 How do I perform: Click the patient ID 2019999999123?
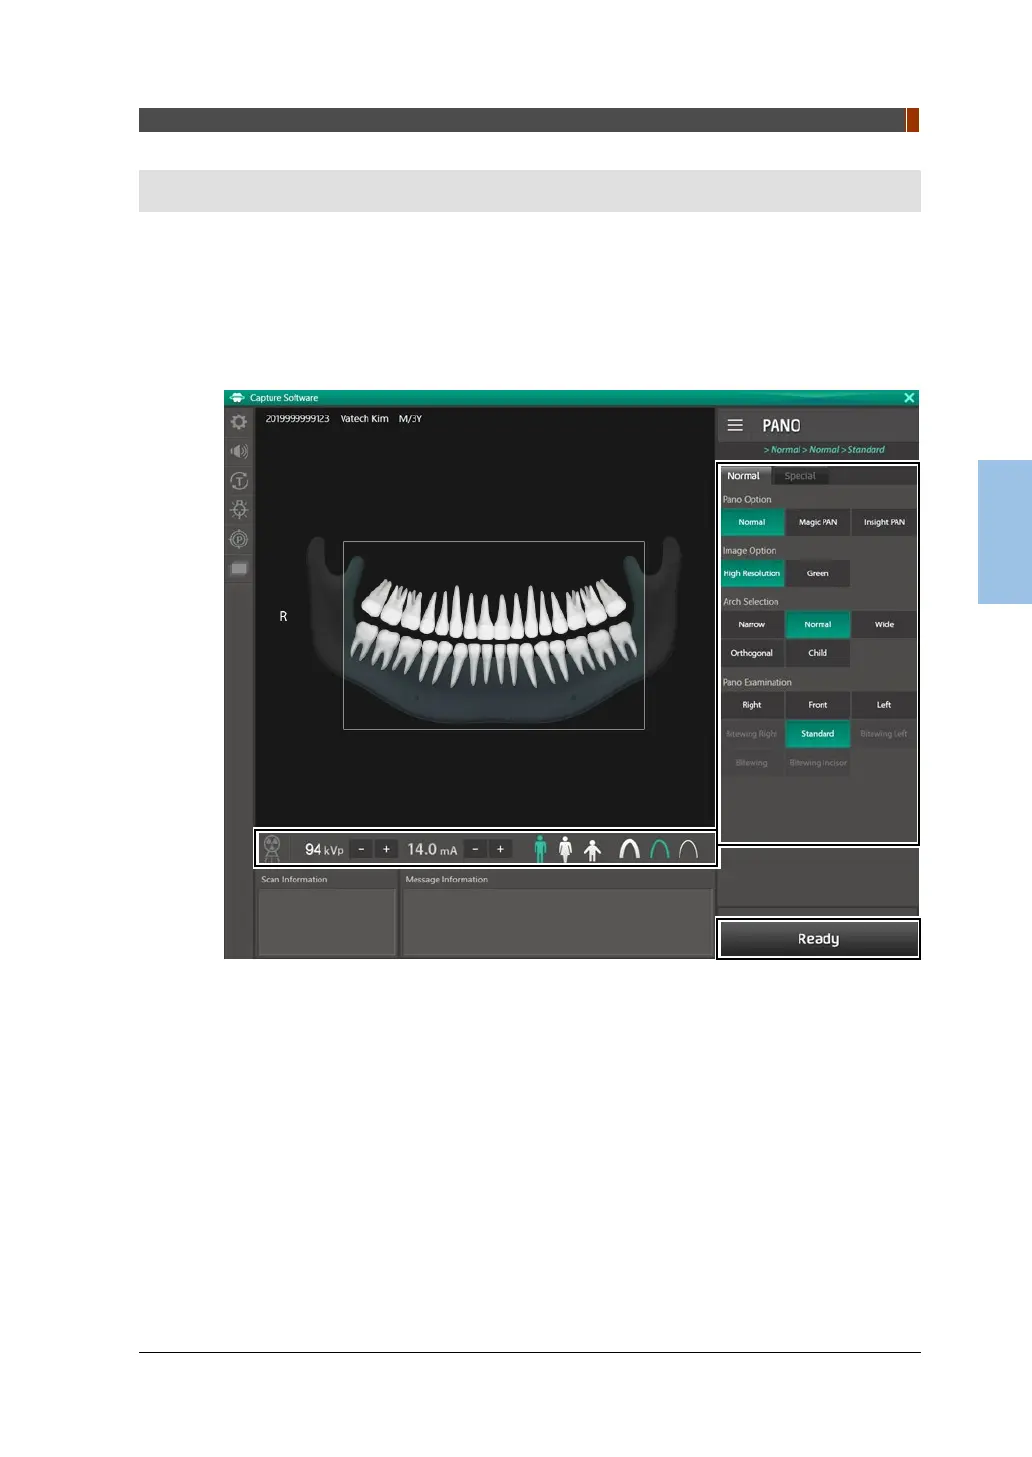pos(297,419)
